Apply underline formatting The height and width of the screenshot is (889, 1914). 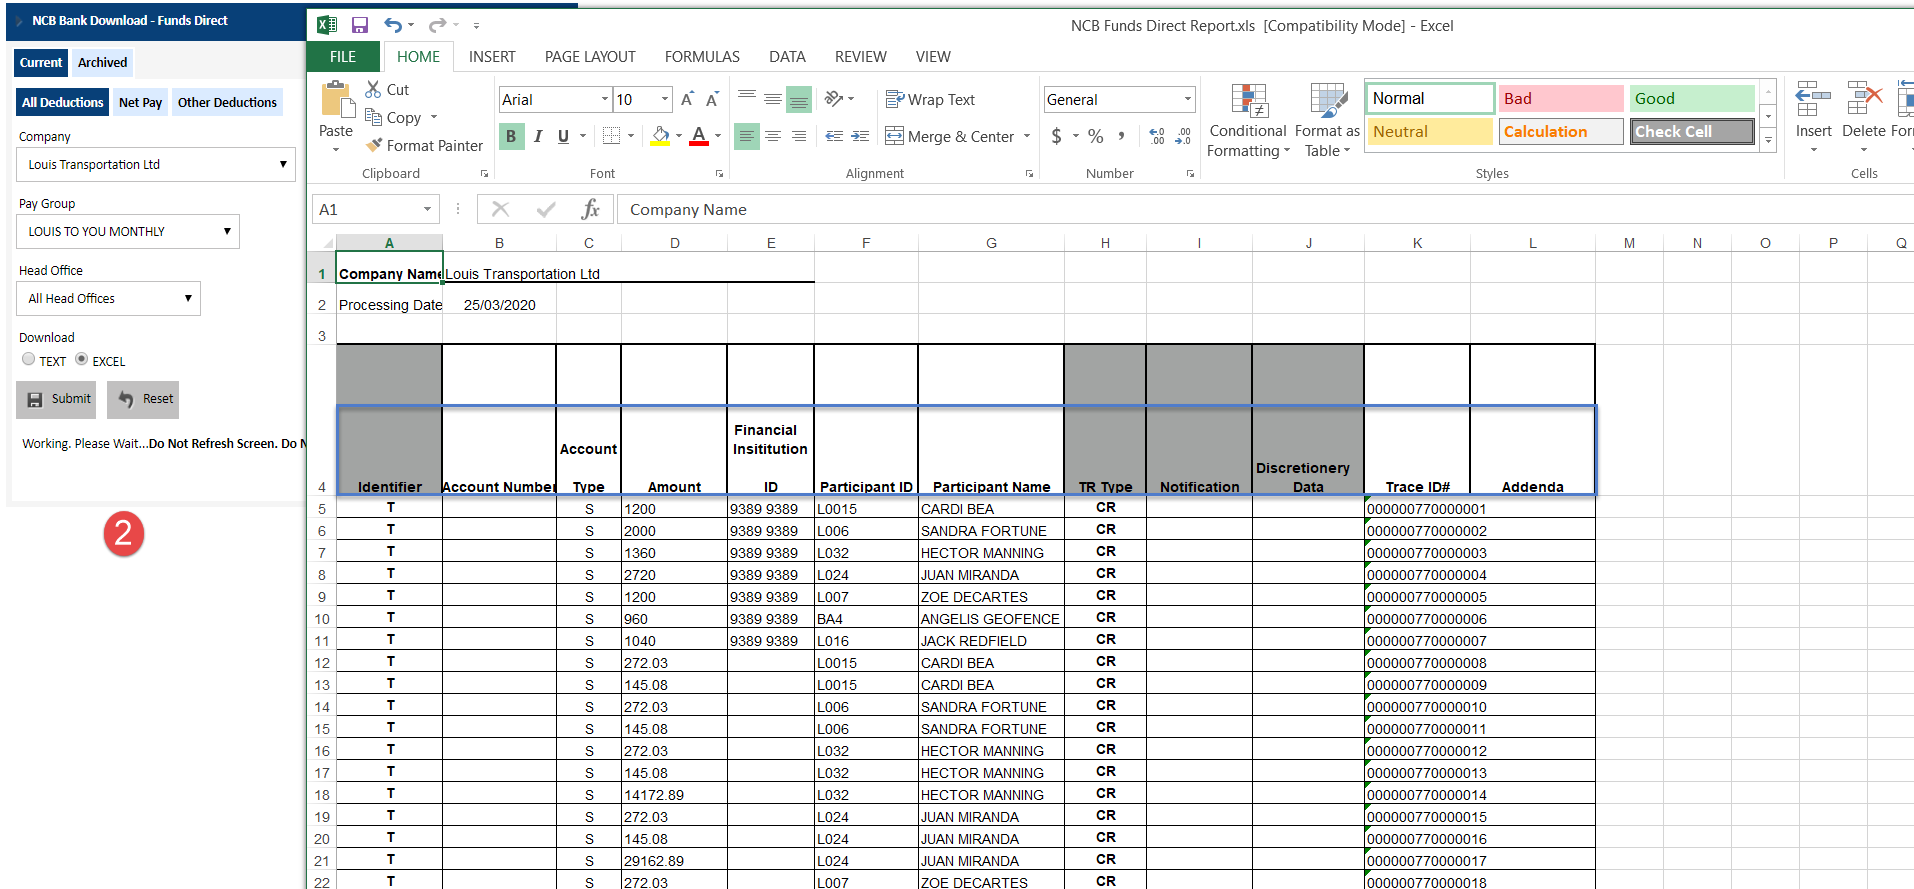[563, 136]
